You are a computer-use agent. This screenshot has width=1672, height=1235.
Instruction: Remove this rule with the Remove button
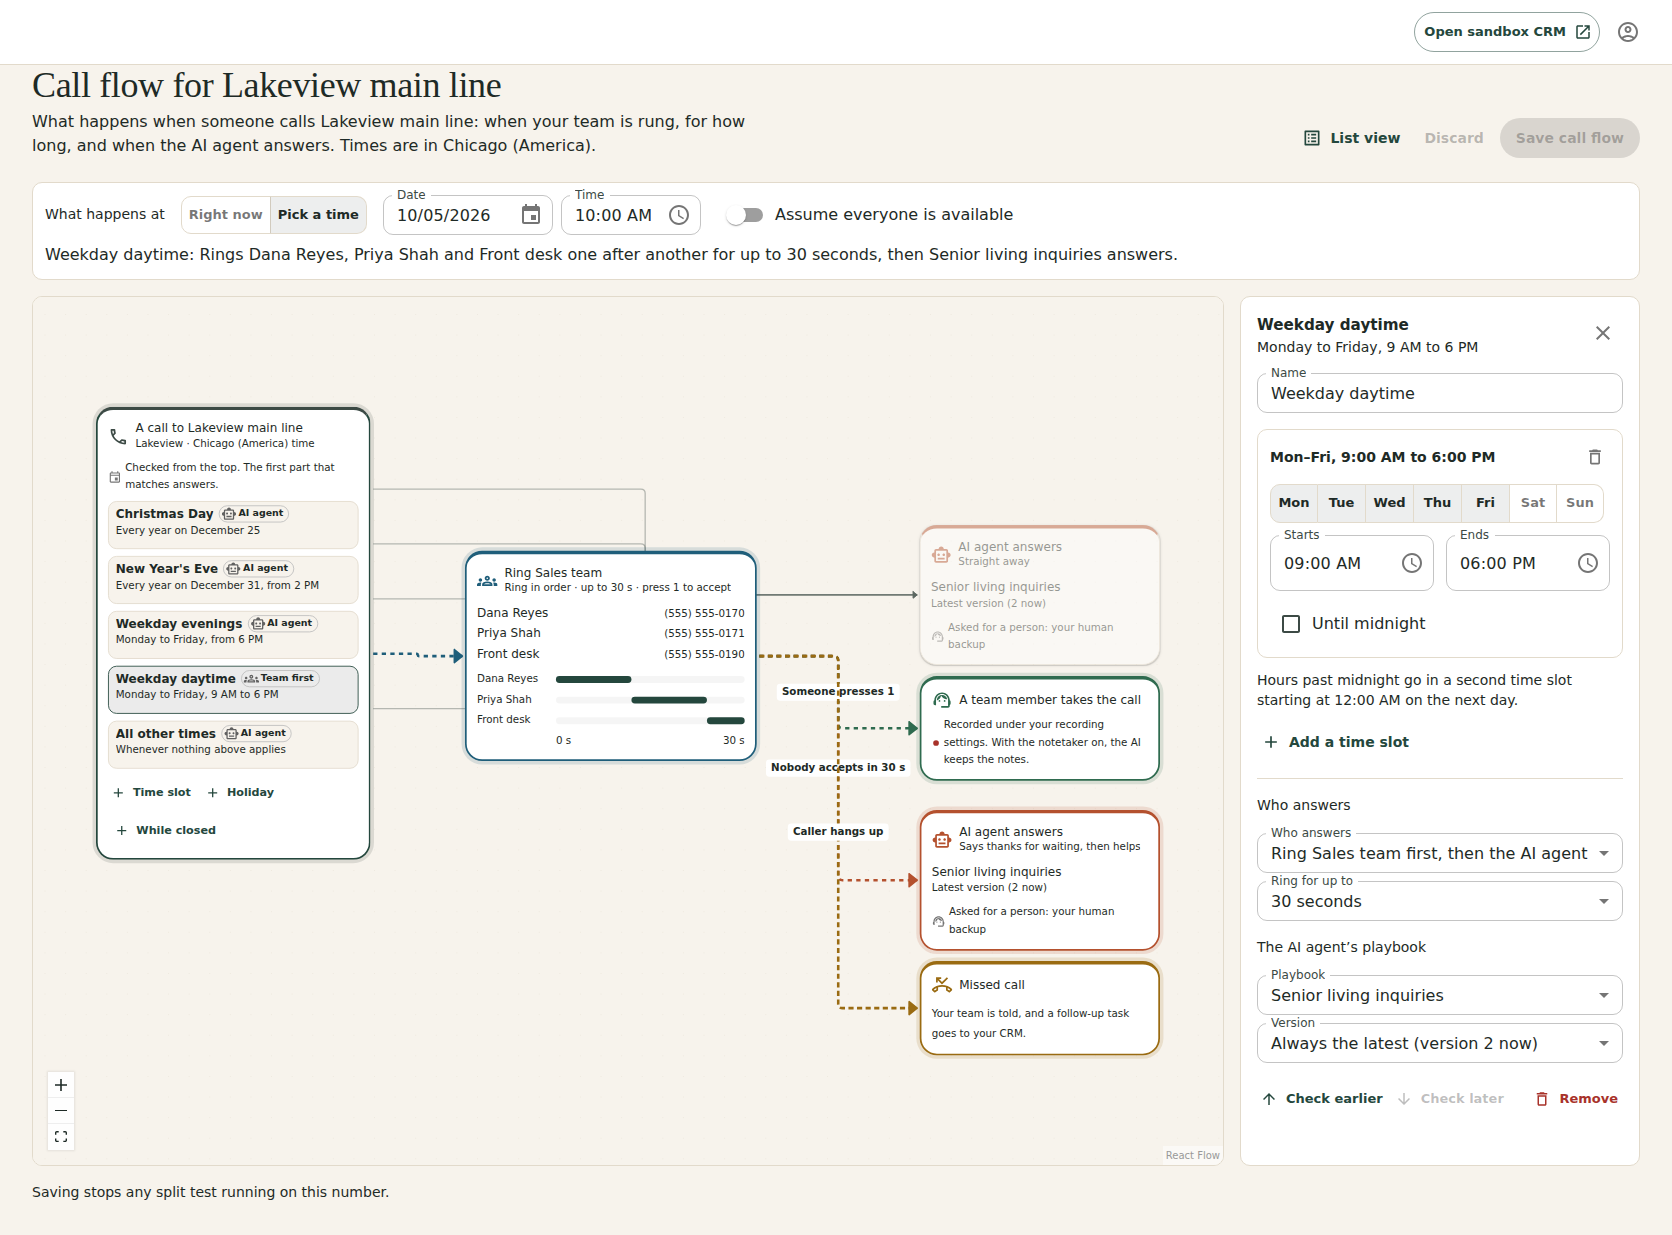(x=1577, y=1099)
